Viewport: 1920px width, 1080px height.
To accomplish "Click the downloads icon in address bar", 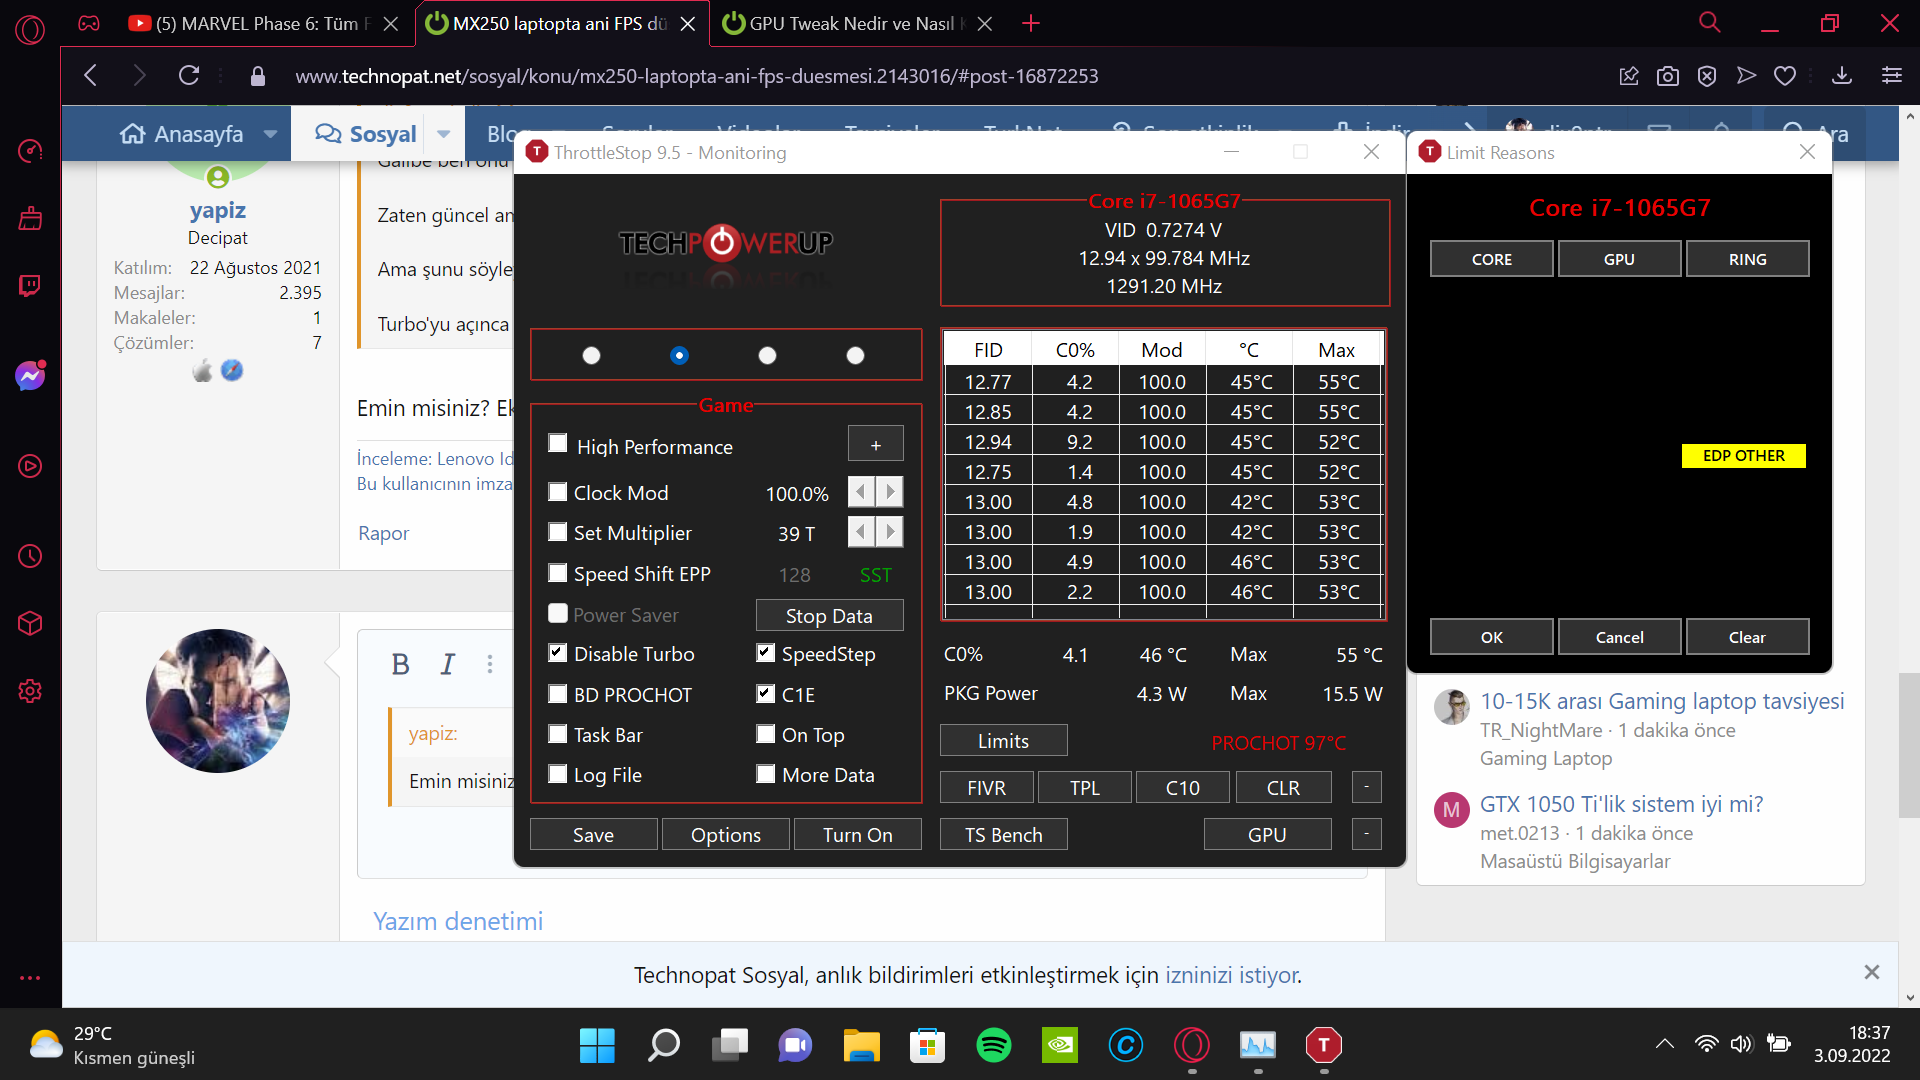I will click(x=1841, y=76).
